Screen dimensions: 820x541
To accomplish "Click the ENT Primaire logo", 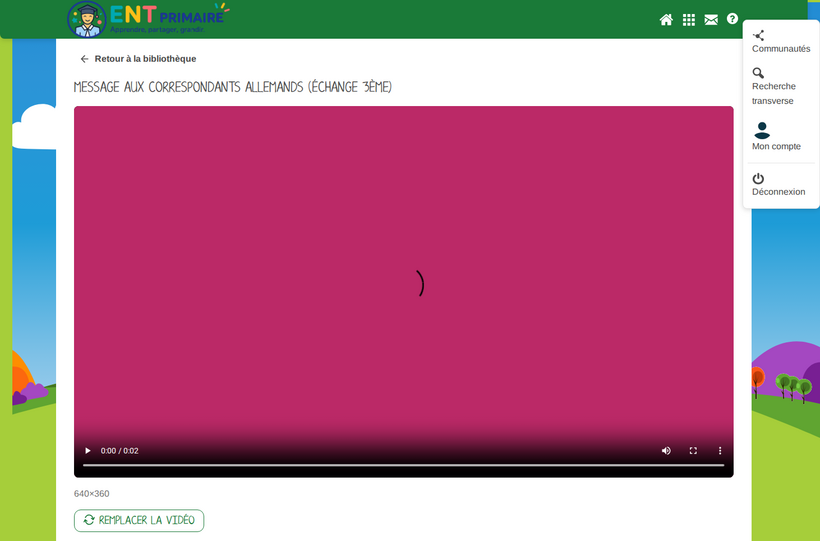I will tap(149, 19).
